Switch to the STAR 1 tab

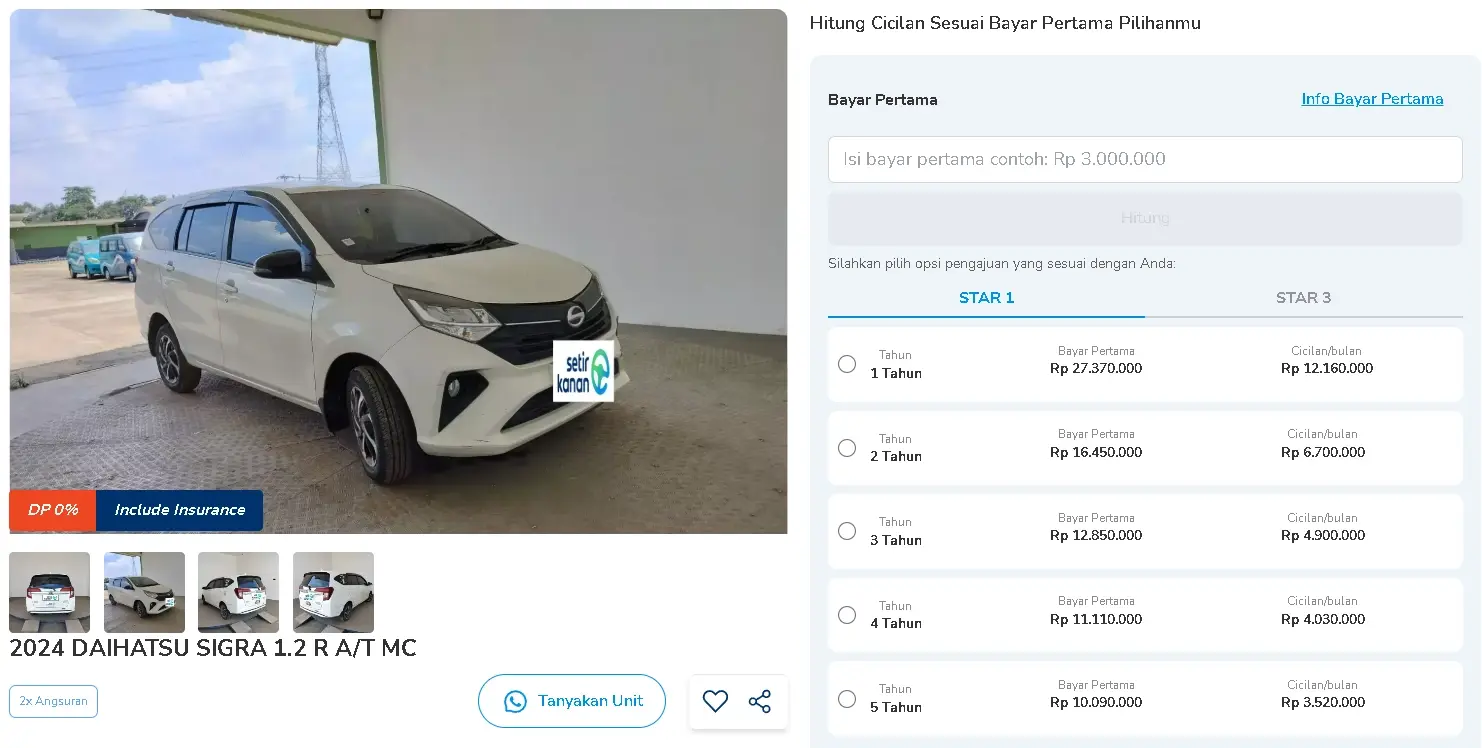[986, 298]
